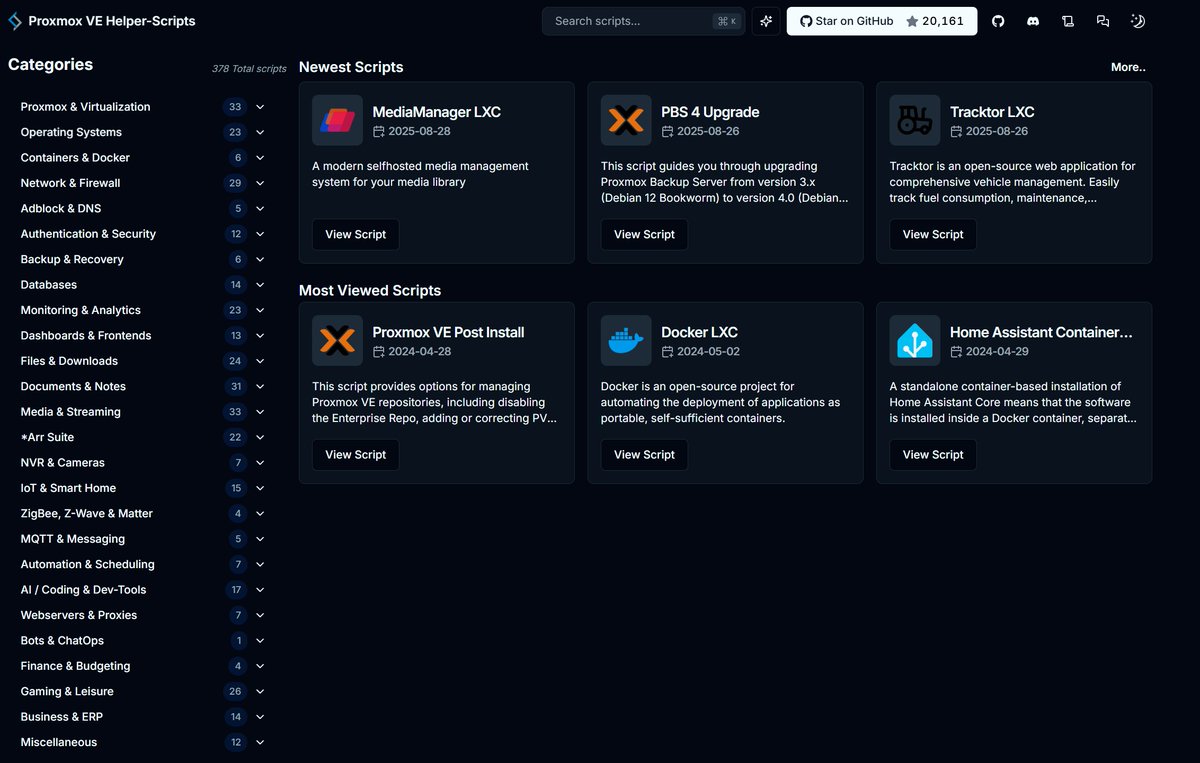Expand the Databases category chevron
Viewport: 1200px width, 763px height.
[x=260, y=285]
